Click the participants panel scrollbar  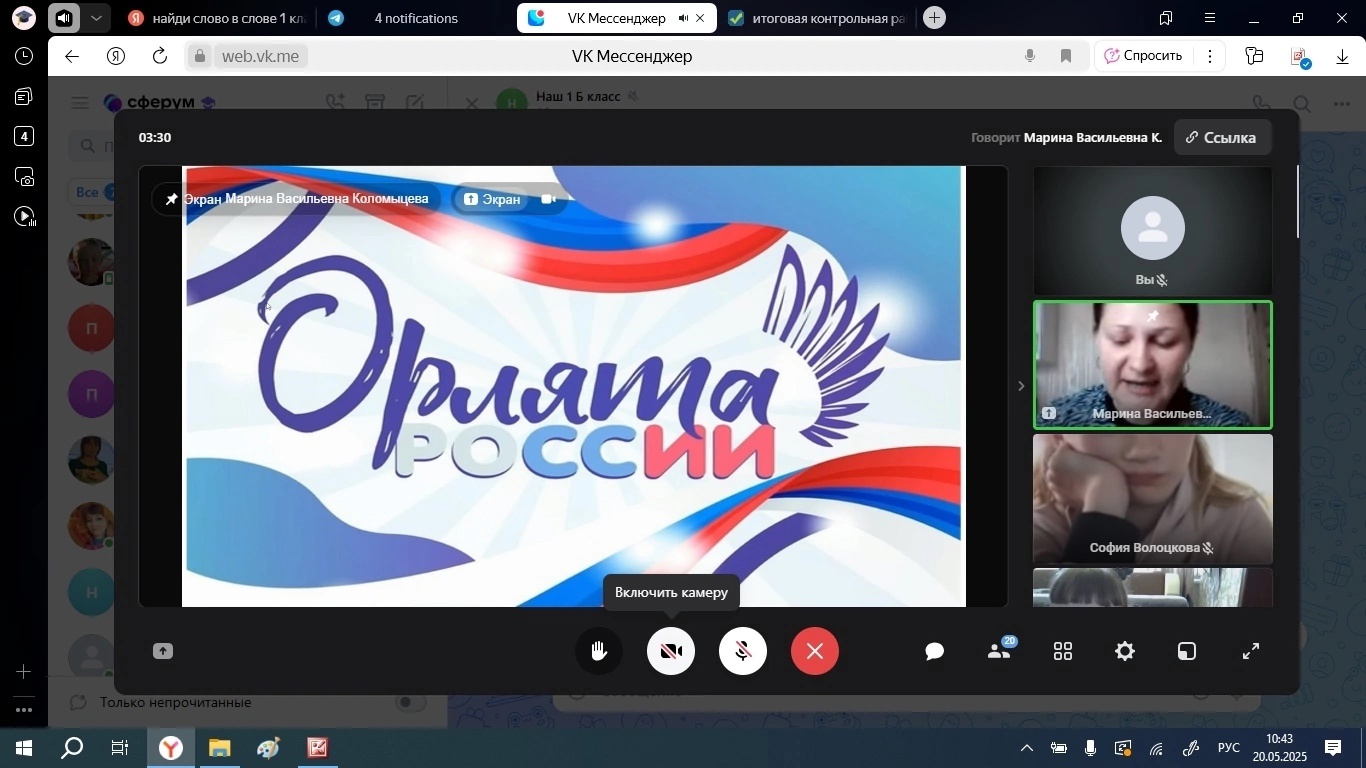pos(1299,202)
